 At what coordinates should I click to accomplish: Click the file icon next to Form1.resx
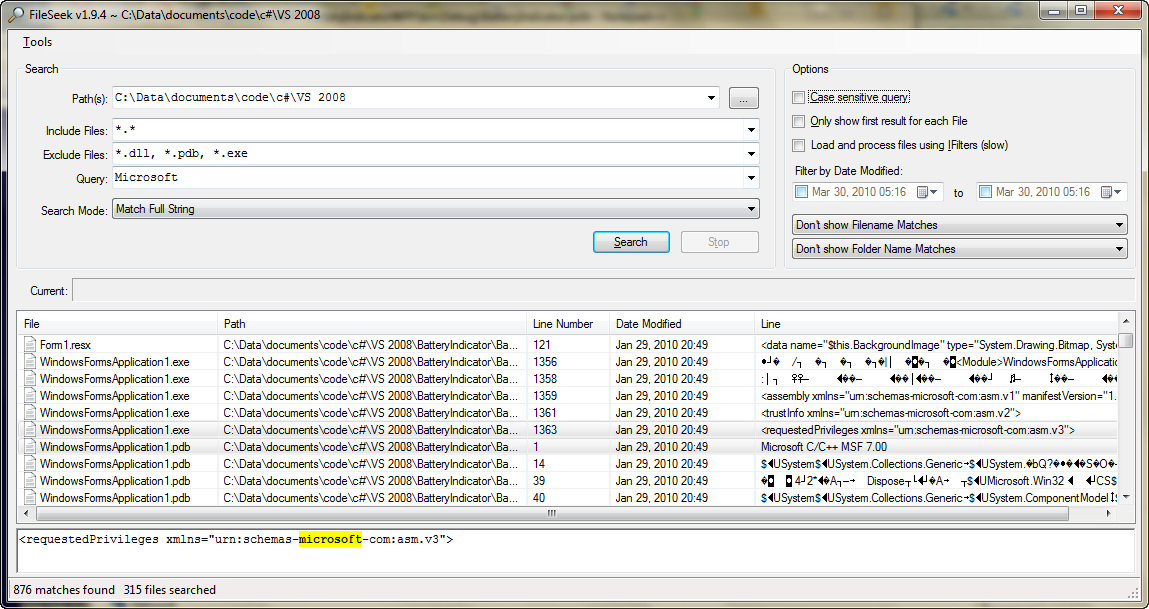(x=31, y=344)
